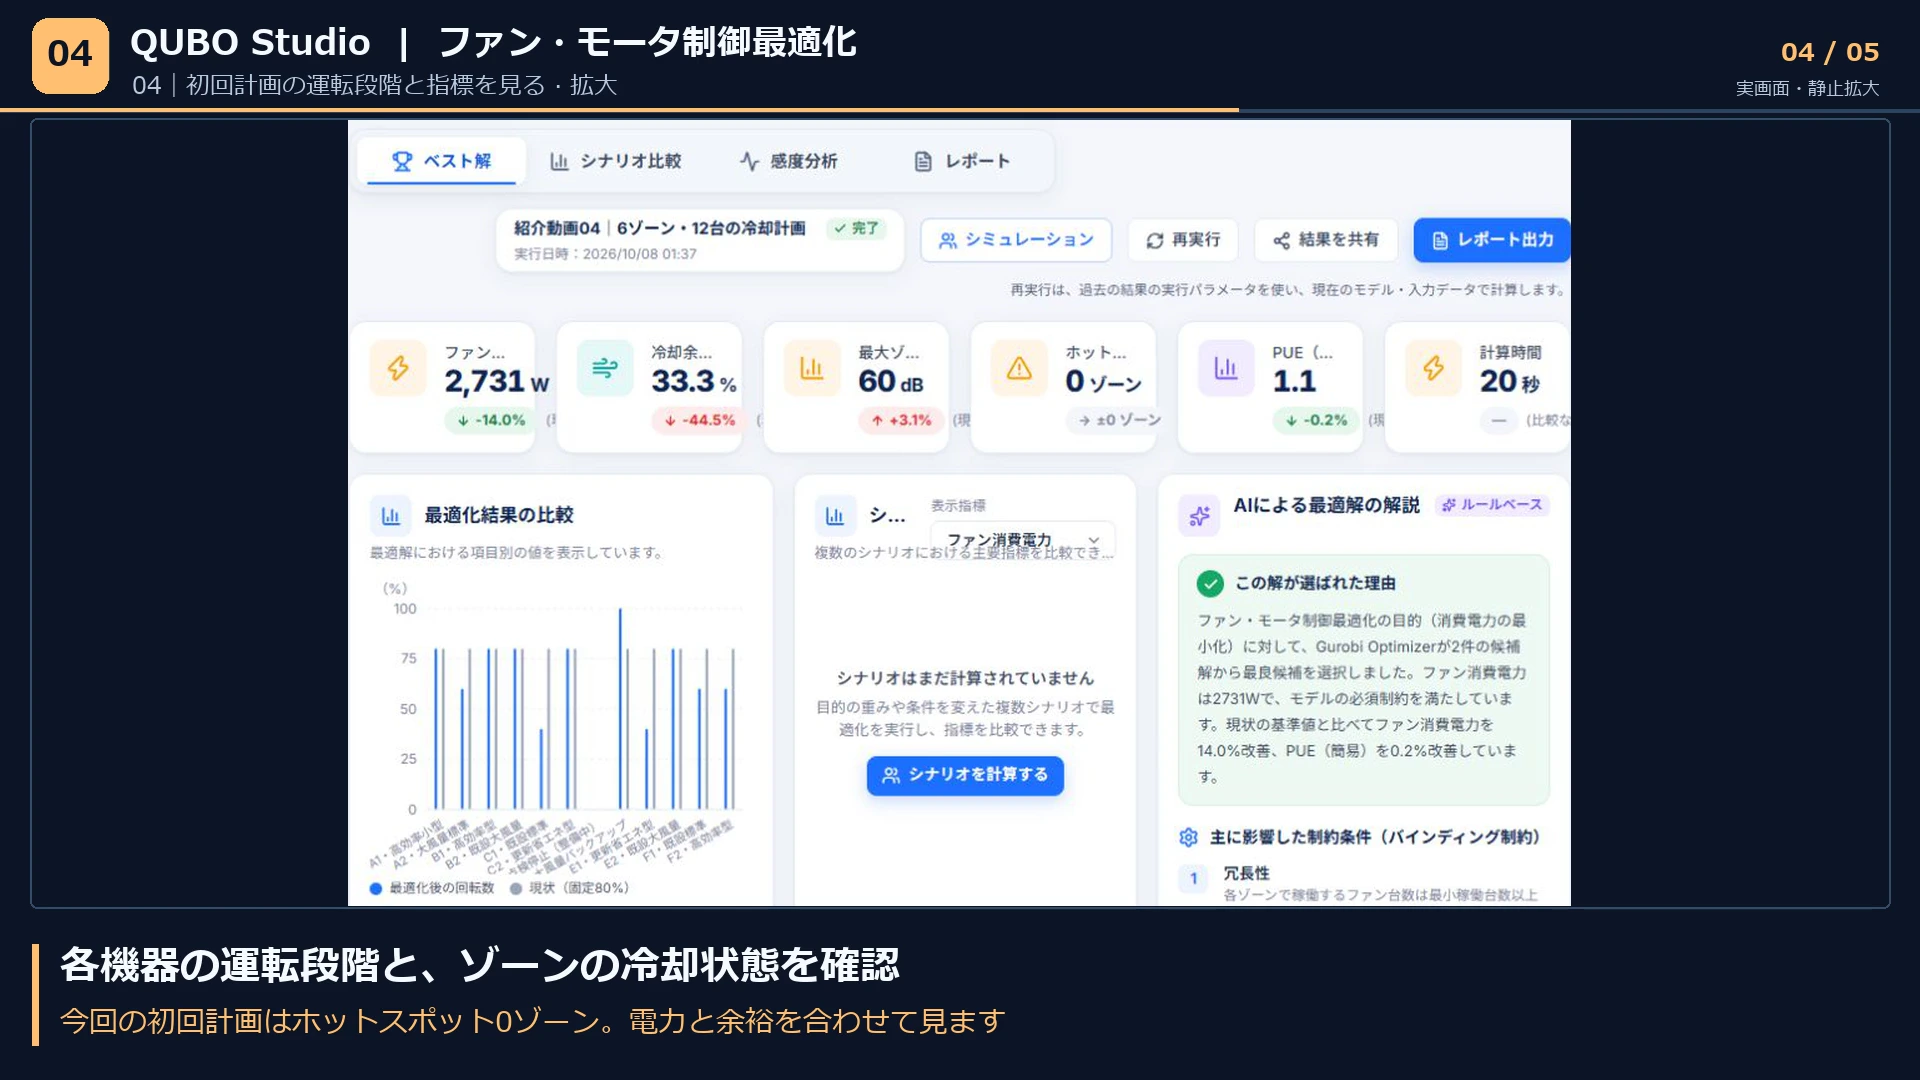Viewport: 1920px width, 1080px height.
Task: Switch to the シナリオ比較 tab
Action: [616, 161]
